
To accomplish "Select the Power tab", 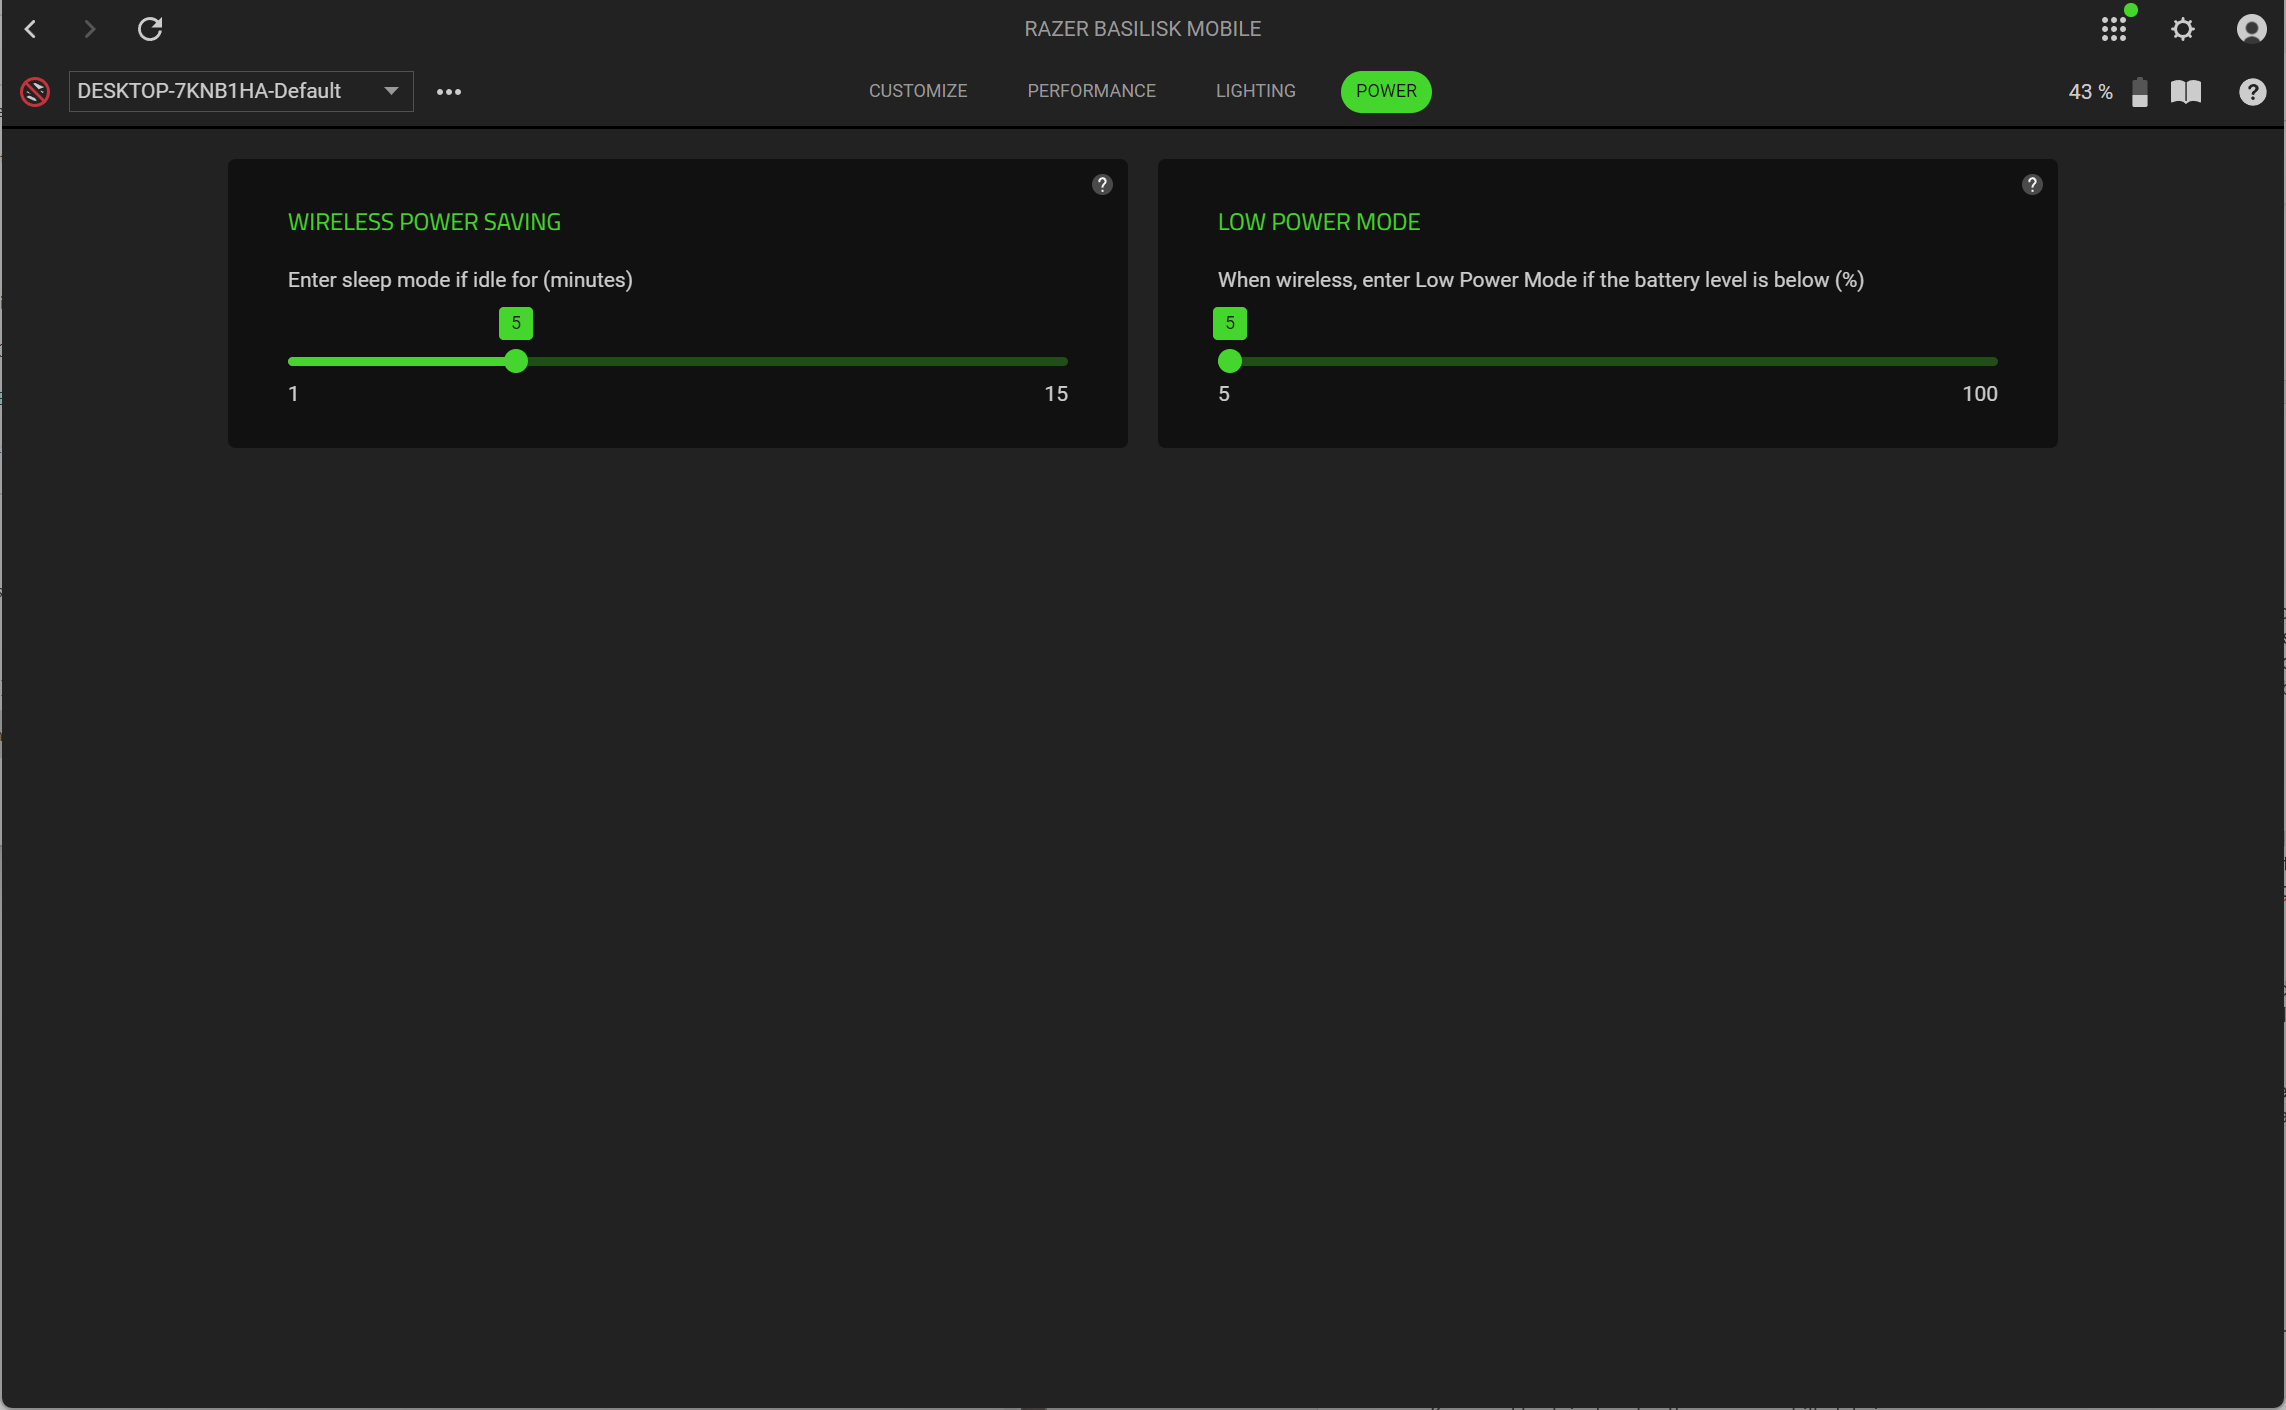I will pos(1386,91).
